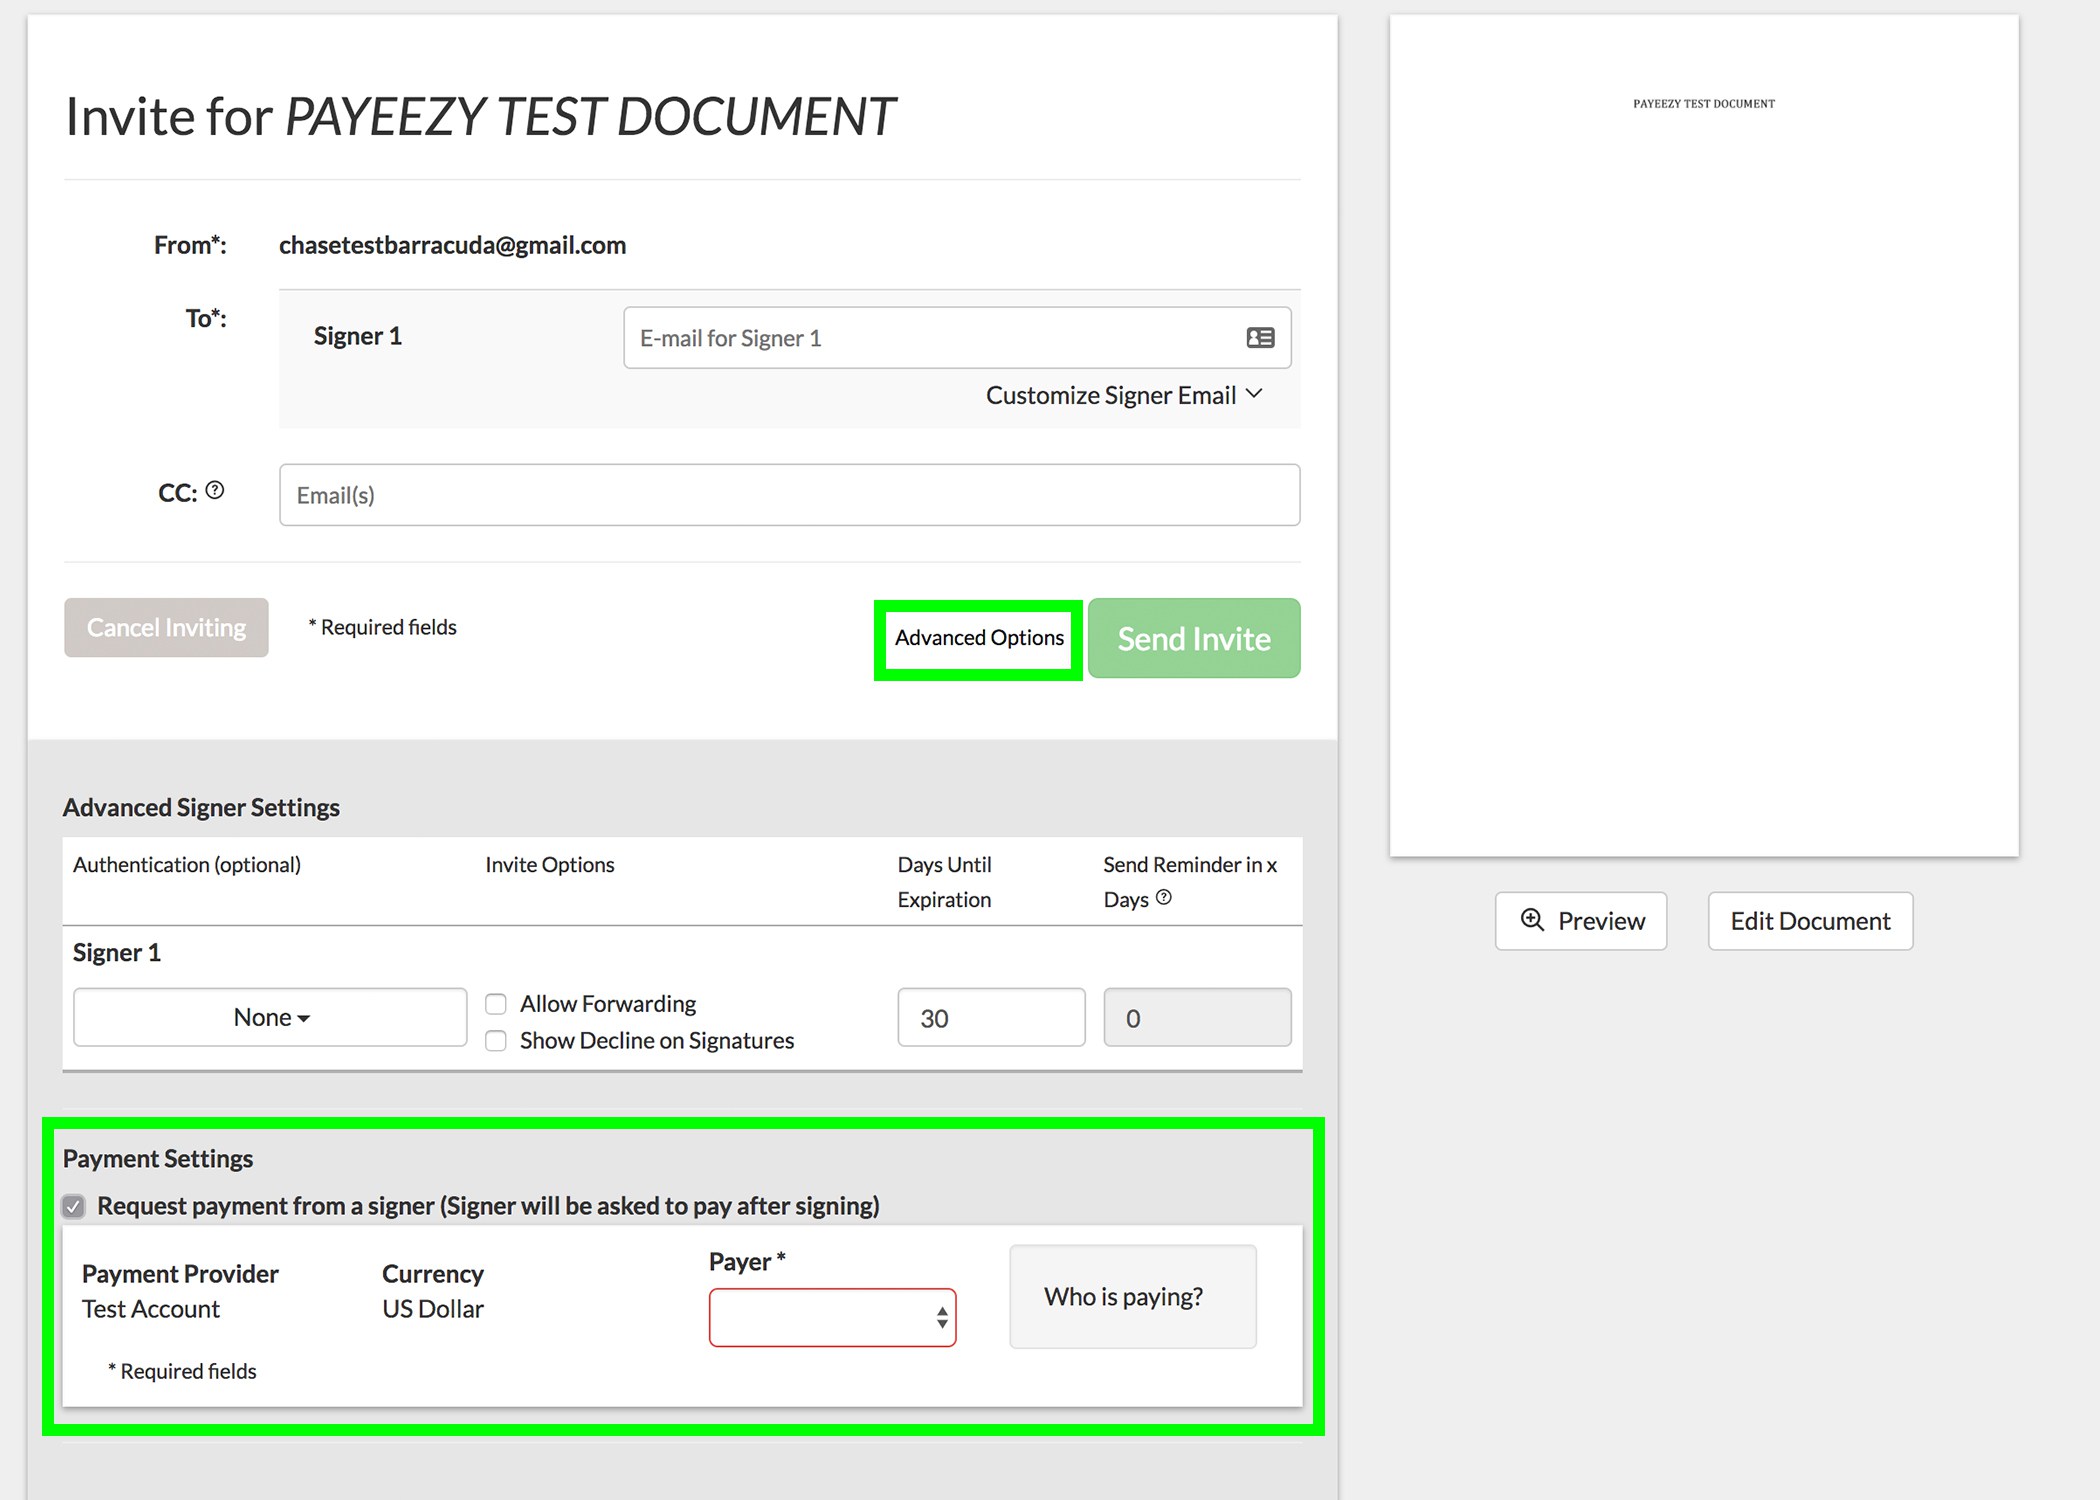Click the E-mail for Signer 1 field
Image resolution: width=2100 pixels, height=1500 pixels.
(x=930, y=339)
